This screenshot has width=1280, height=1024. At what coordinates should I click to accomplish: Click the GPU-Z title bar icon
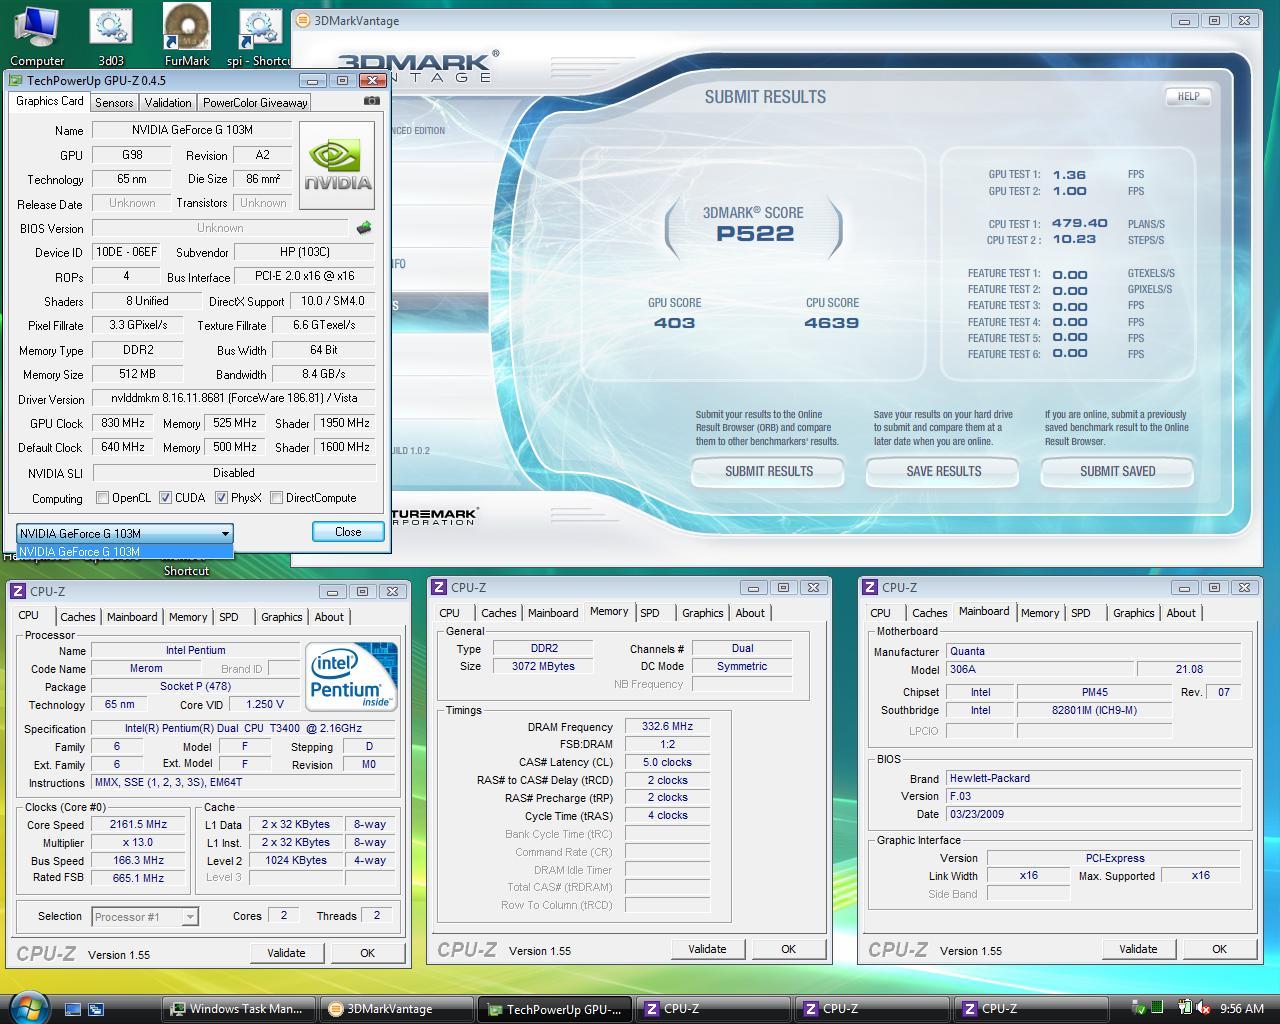point(16,80)
